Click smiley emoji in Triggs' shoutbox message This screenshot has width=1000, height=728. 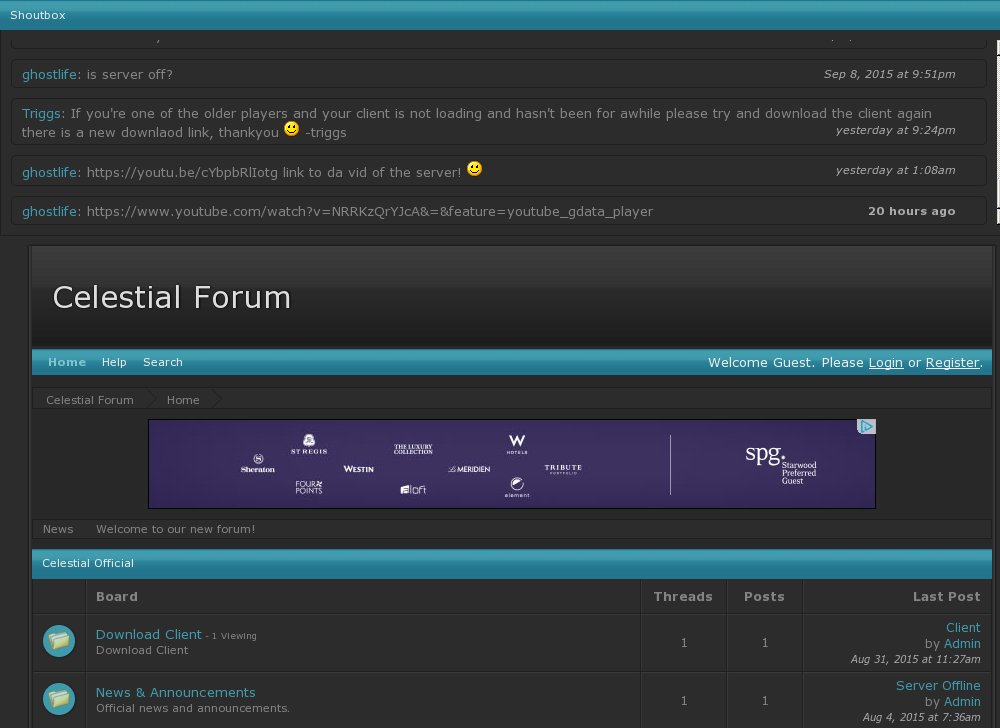click(291, 130)
